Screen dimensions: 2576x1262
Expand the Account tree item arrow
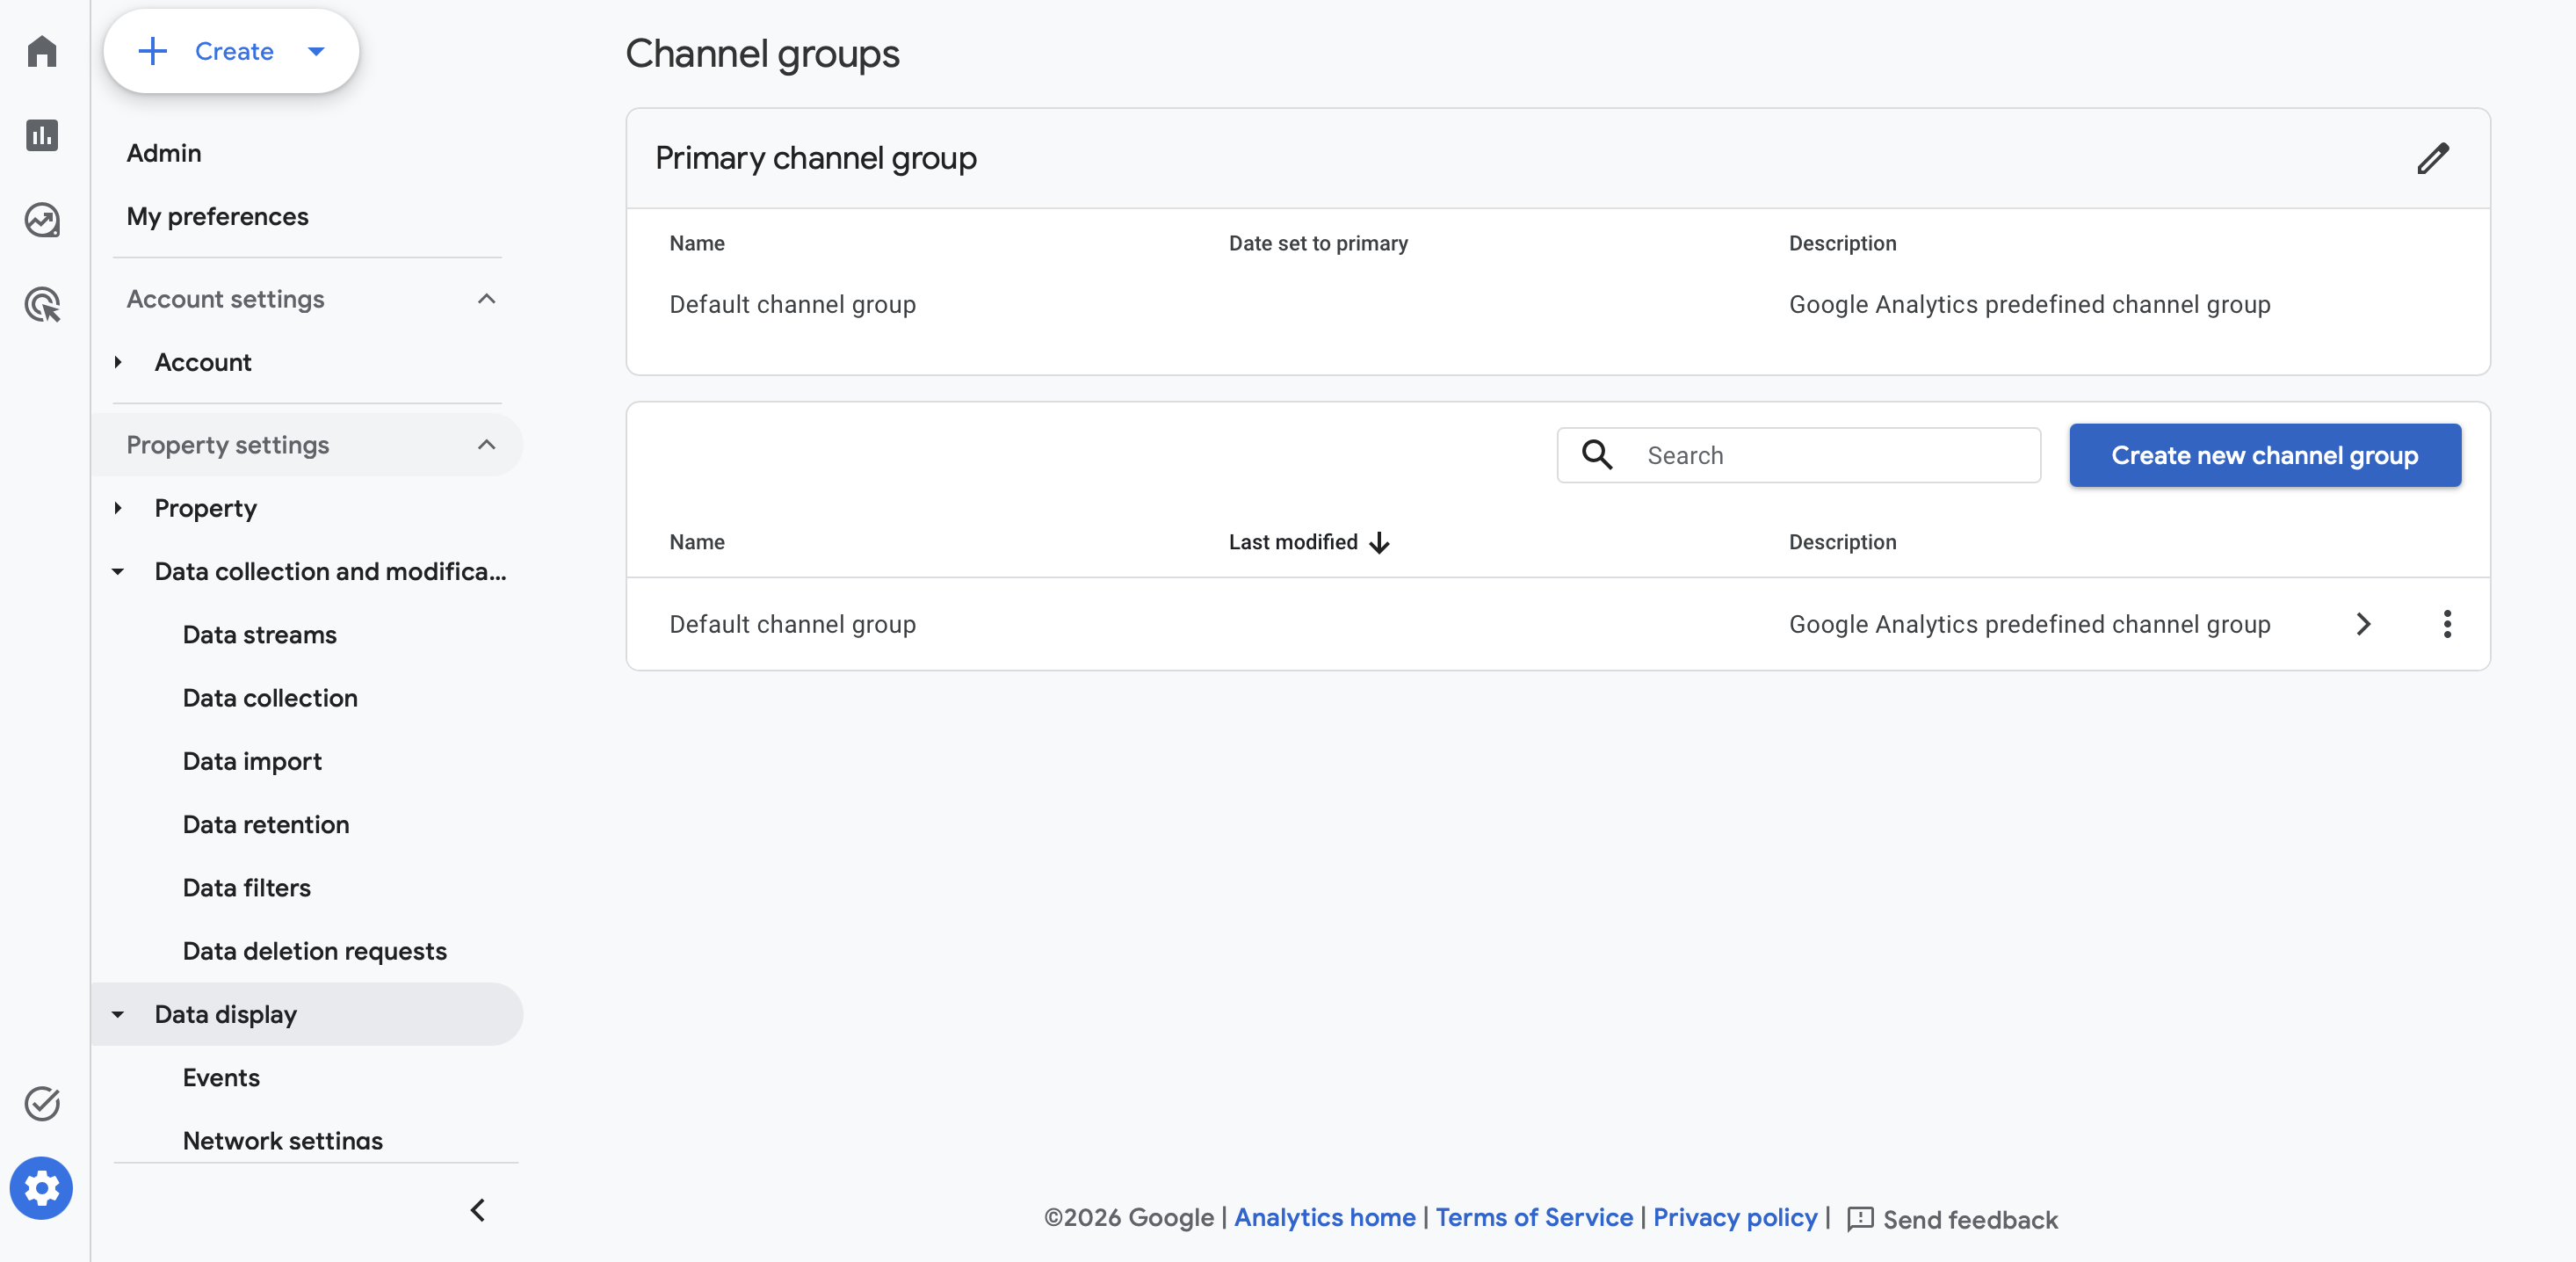tap(118, 362)
